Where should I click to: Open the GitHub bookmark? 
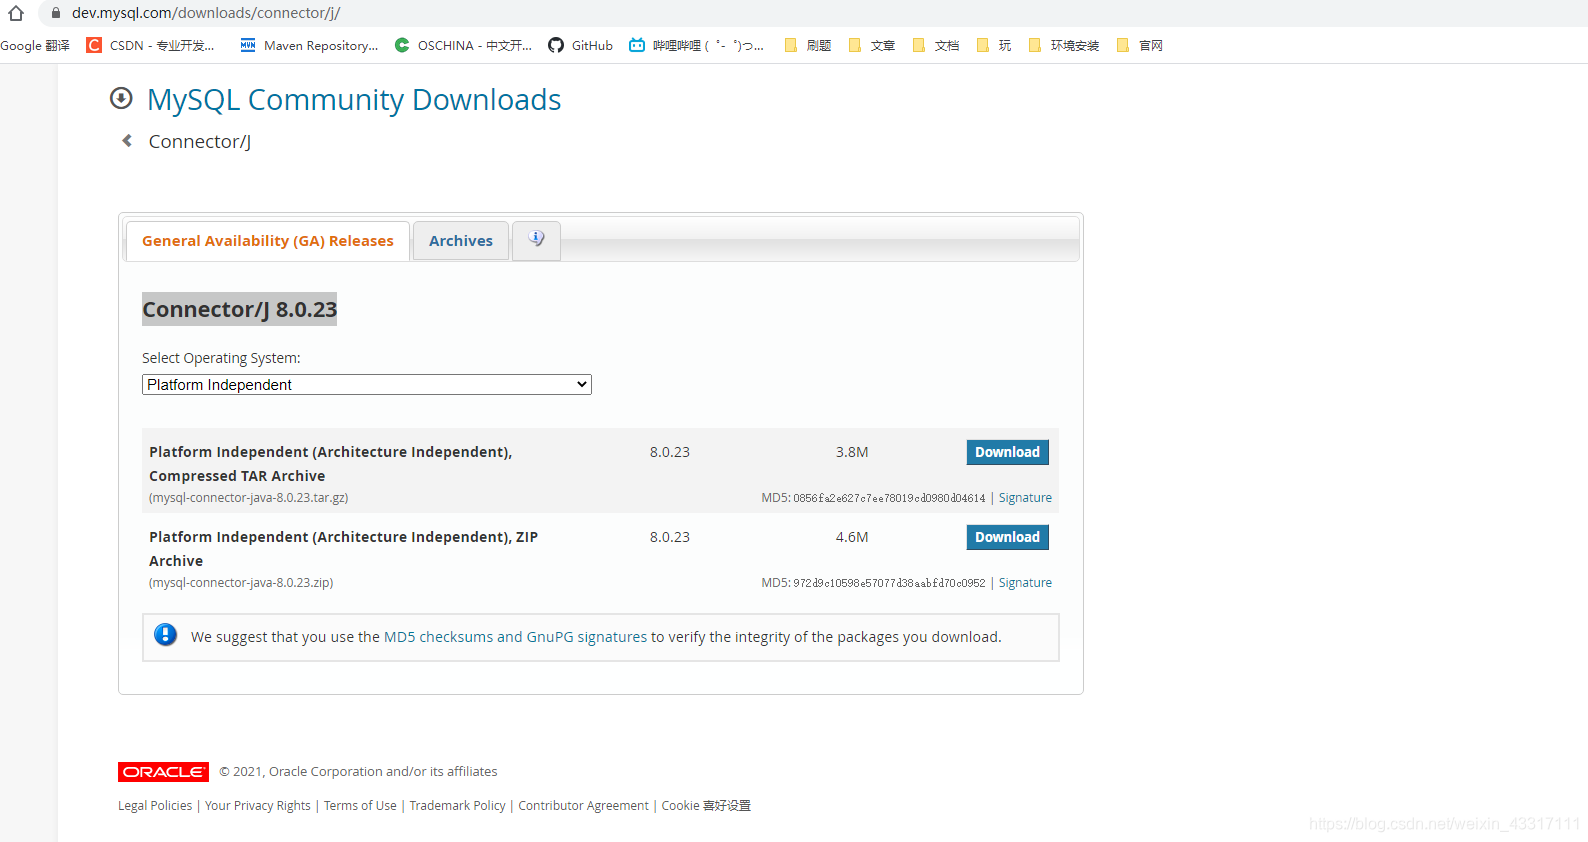coord(580,45)
